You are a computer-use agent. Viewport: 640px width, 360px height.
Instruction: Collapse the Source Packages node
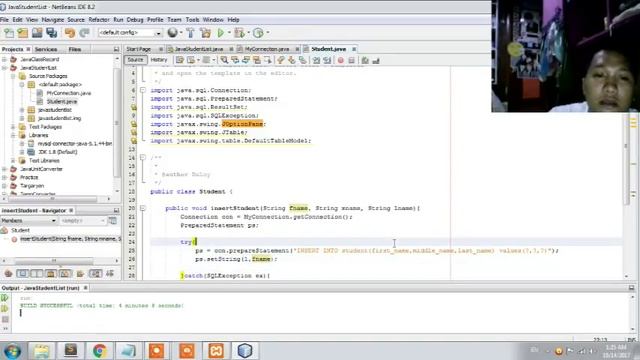pyautogui.click(x=13, y=76)
